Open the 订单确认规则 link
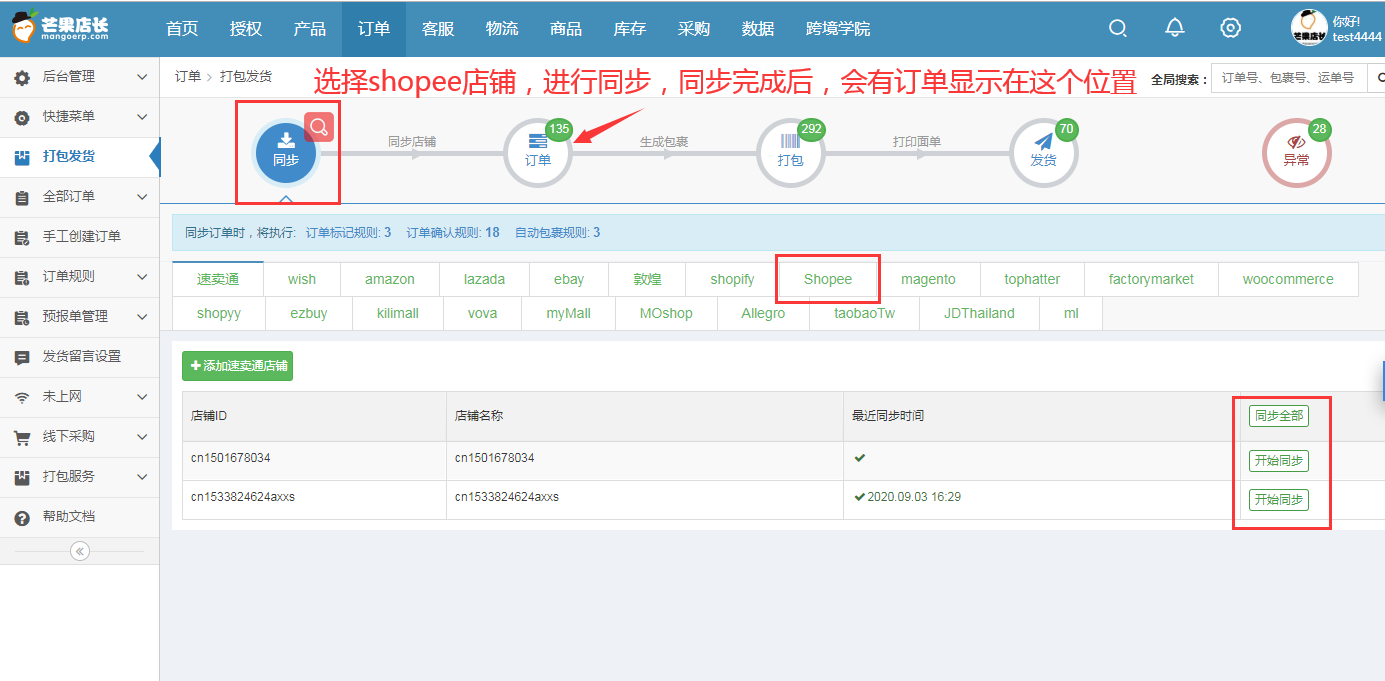The width and height of the screenshot is (1385, 681). click(453, 233)
